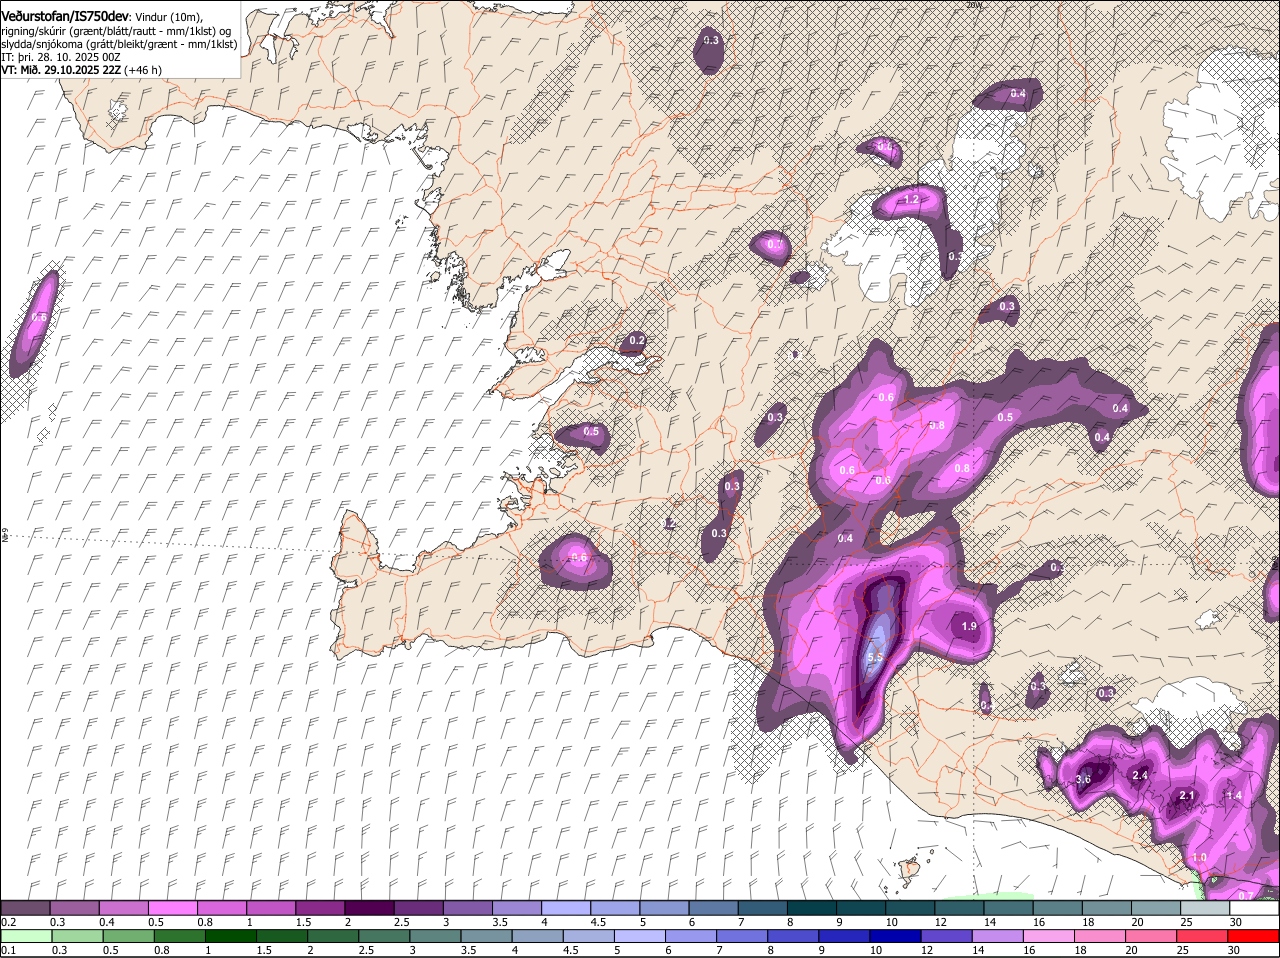Click the 2.4 precipitation value on the map
1280x958 pixels.
point(1139,775)
